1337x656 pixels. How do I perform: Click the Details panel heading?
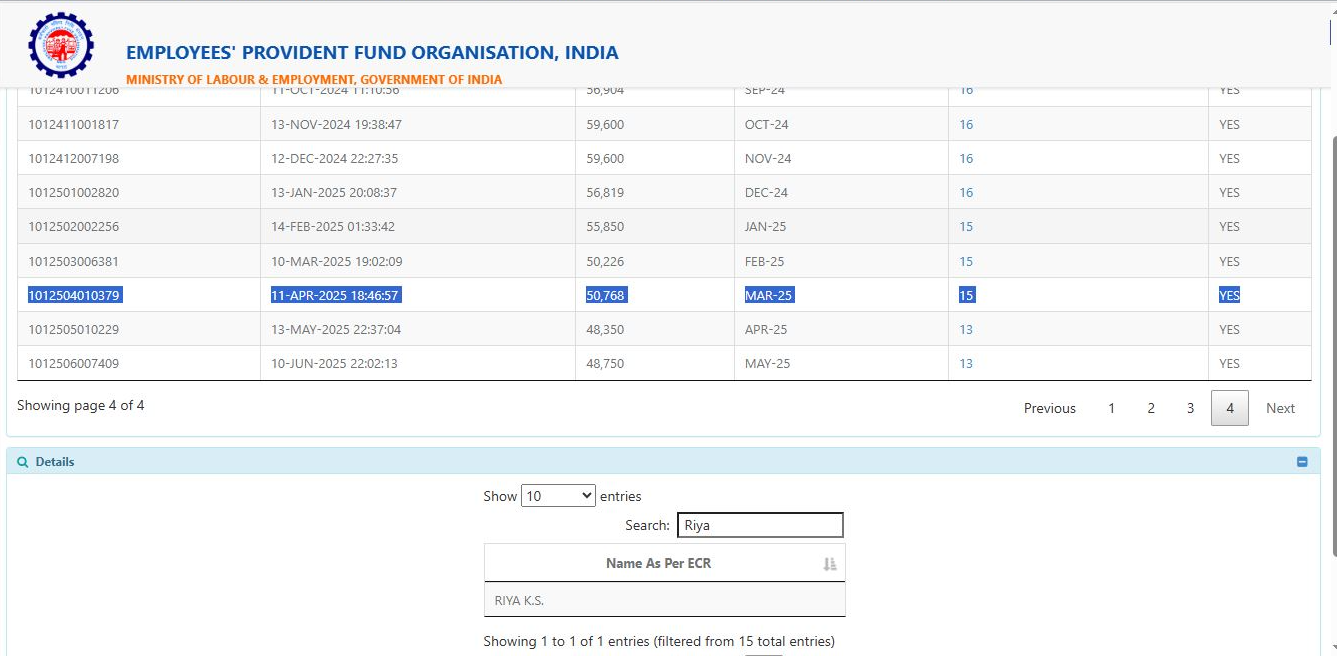(x=55, y=462)
